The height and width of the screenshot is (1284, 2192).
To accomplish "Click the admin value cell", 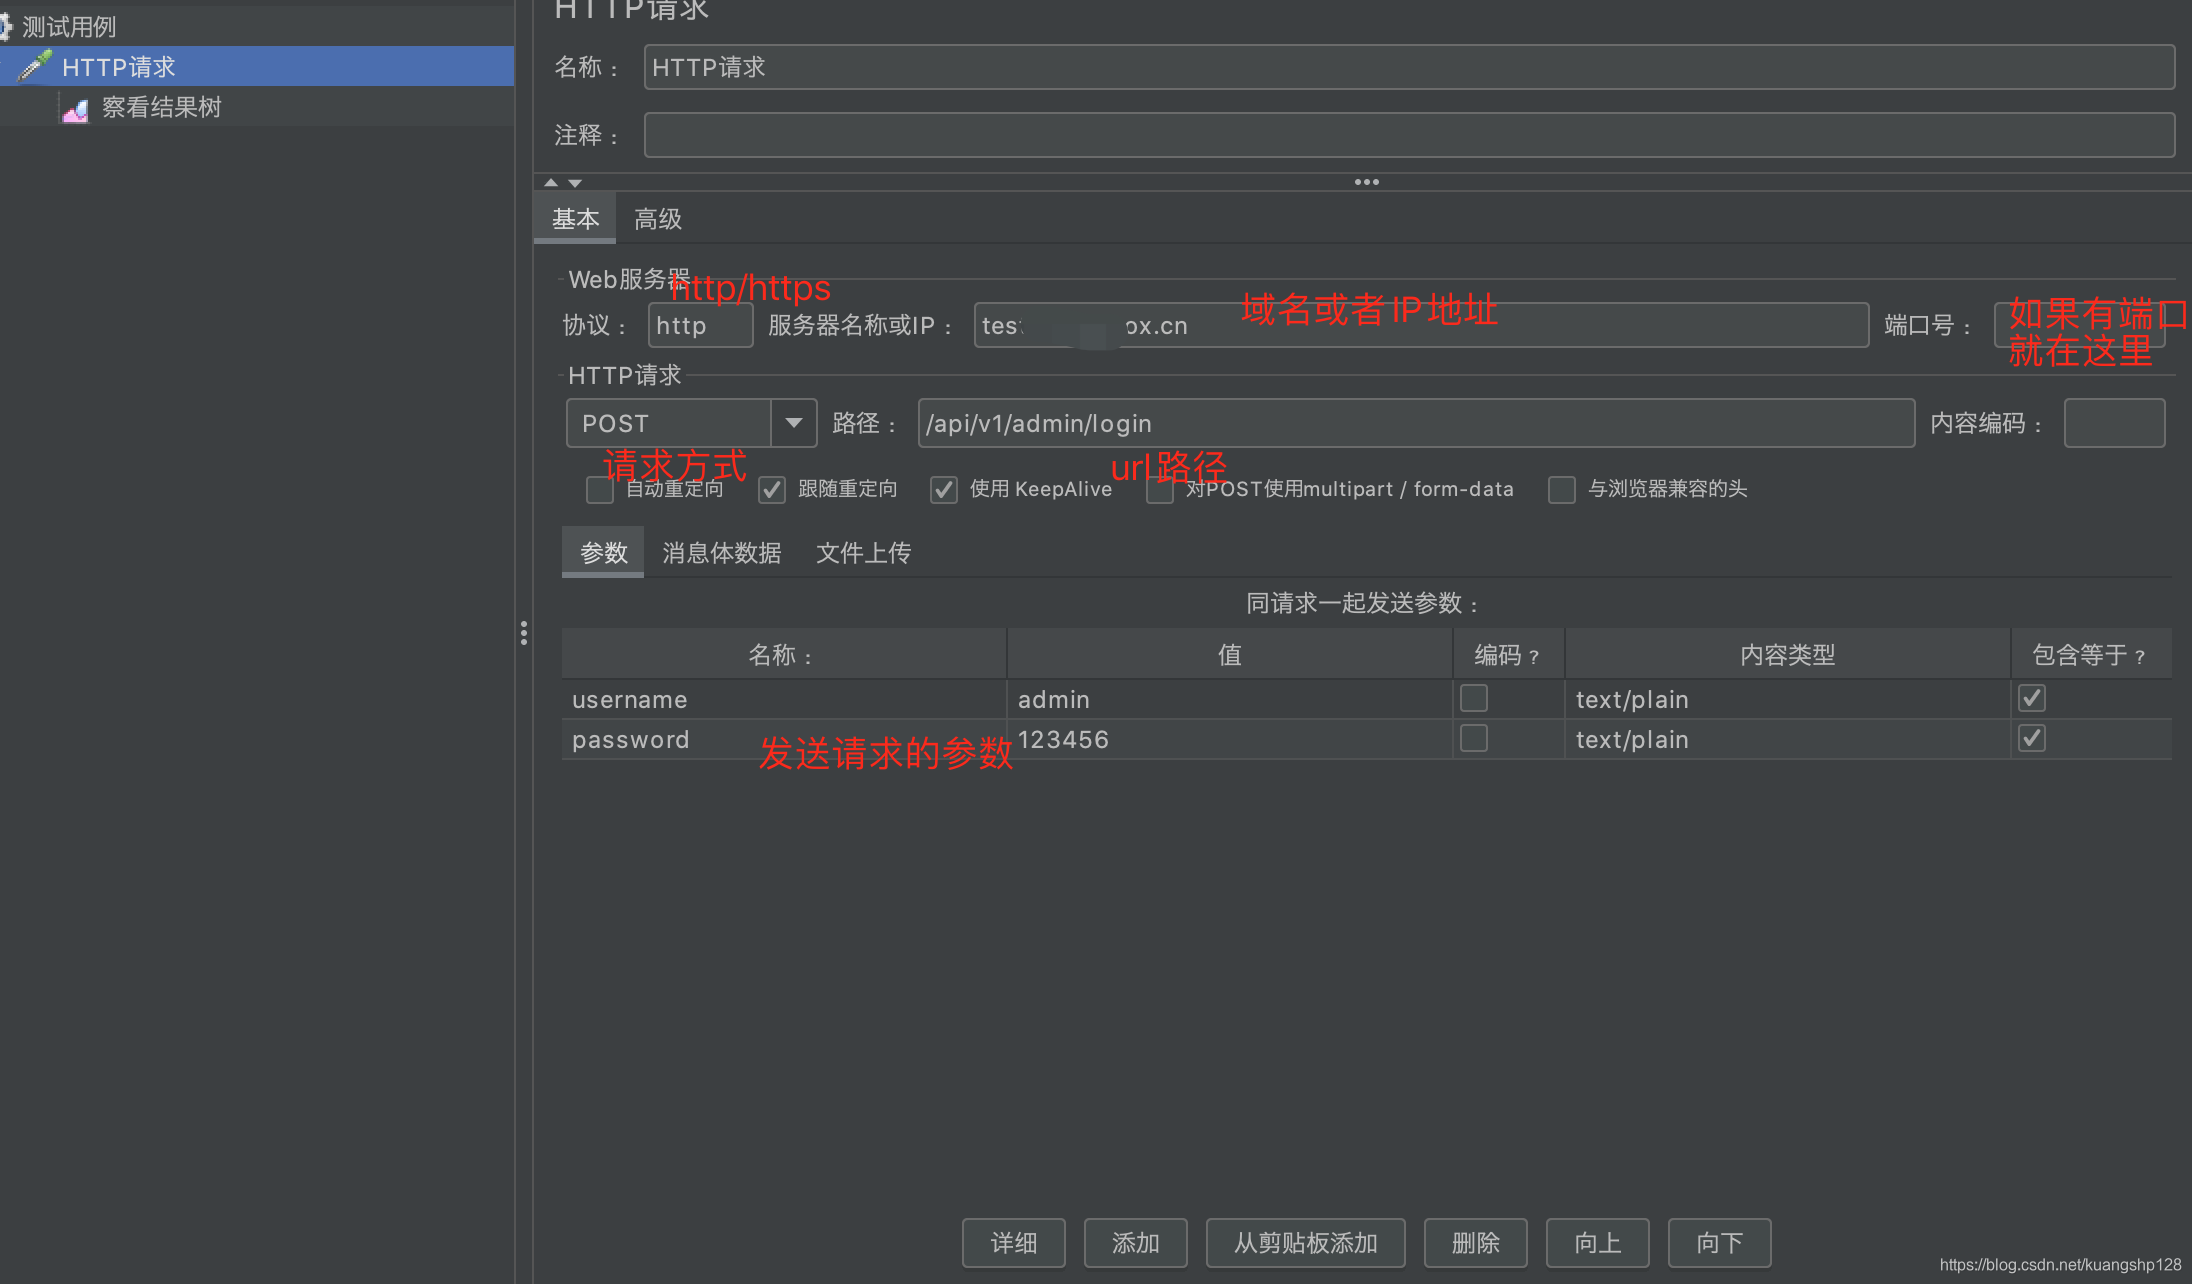I will click(x=1230, y=699).
